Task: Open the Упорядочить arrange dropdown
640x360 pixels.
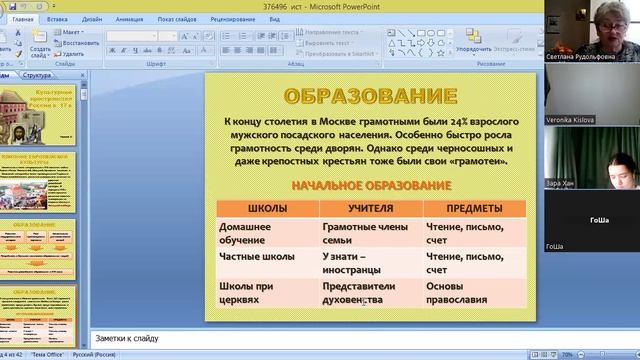Action: click(x=473, y=41)
